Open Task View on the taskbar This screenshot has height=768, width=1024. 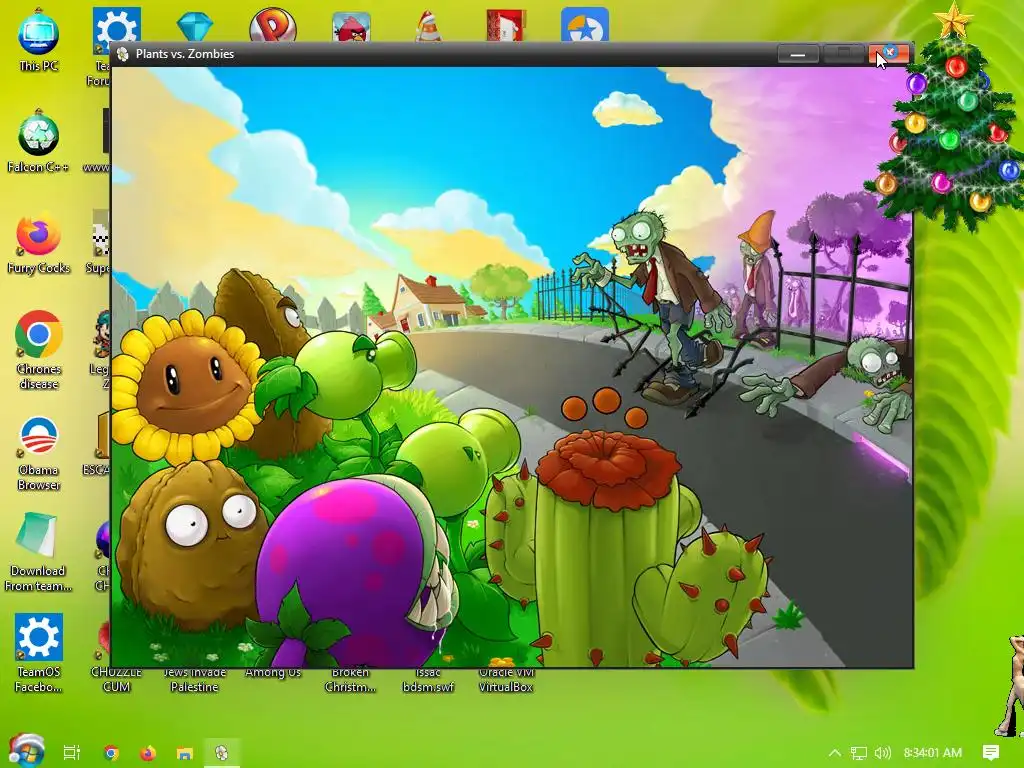tap(72, 753)
